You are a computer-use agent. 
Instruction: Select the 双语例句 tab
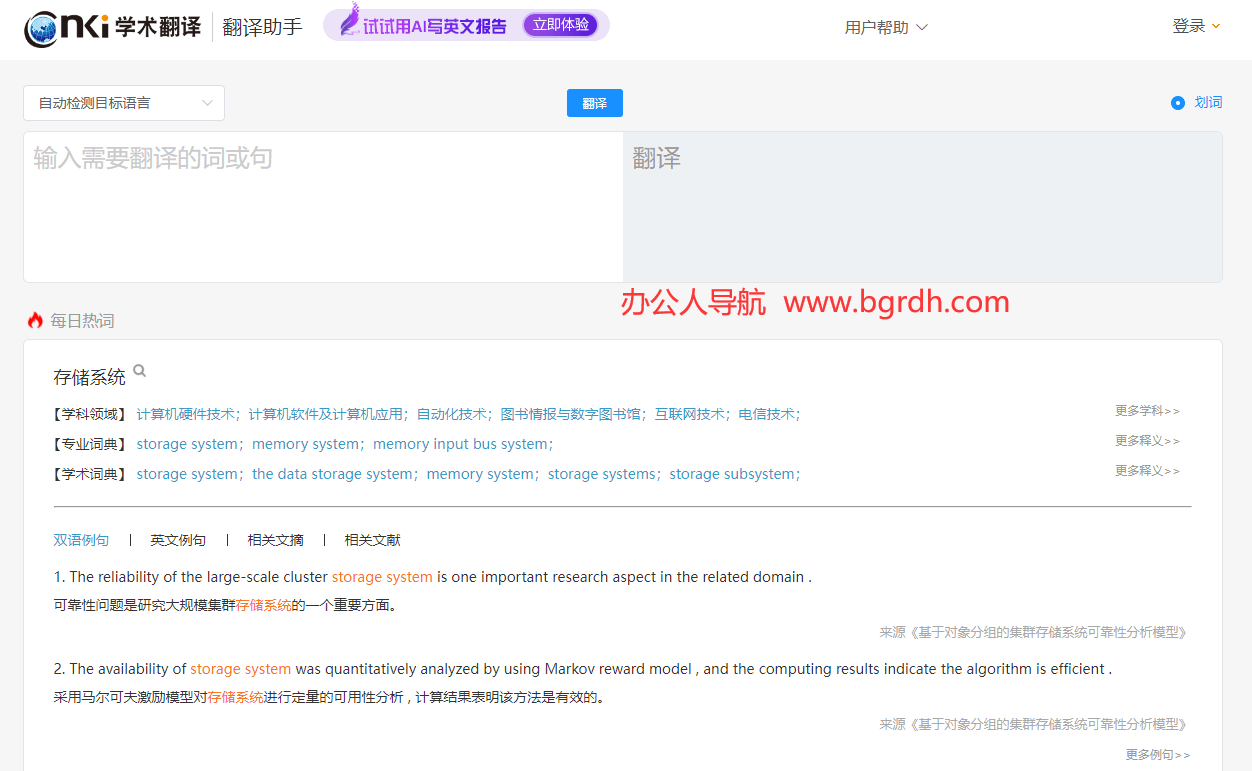pyautogui.click(x=81, y=540)
